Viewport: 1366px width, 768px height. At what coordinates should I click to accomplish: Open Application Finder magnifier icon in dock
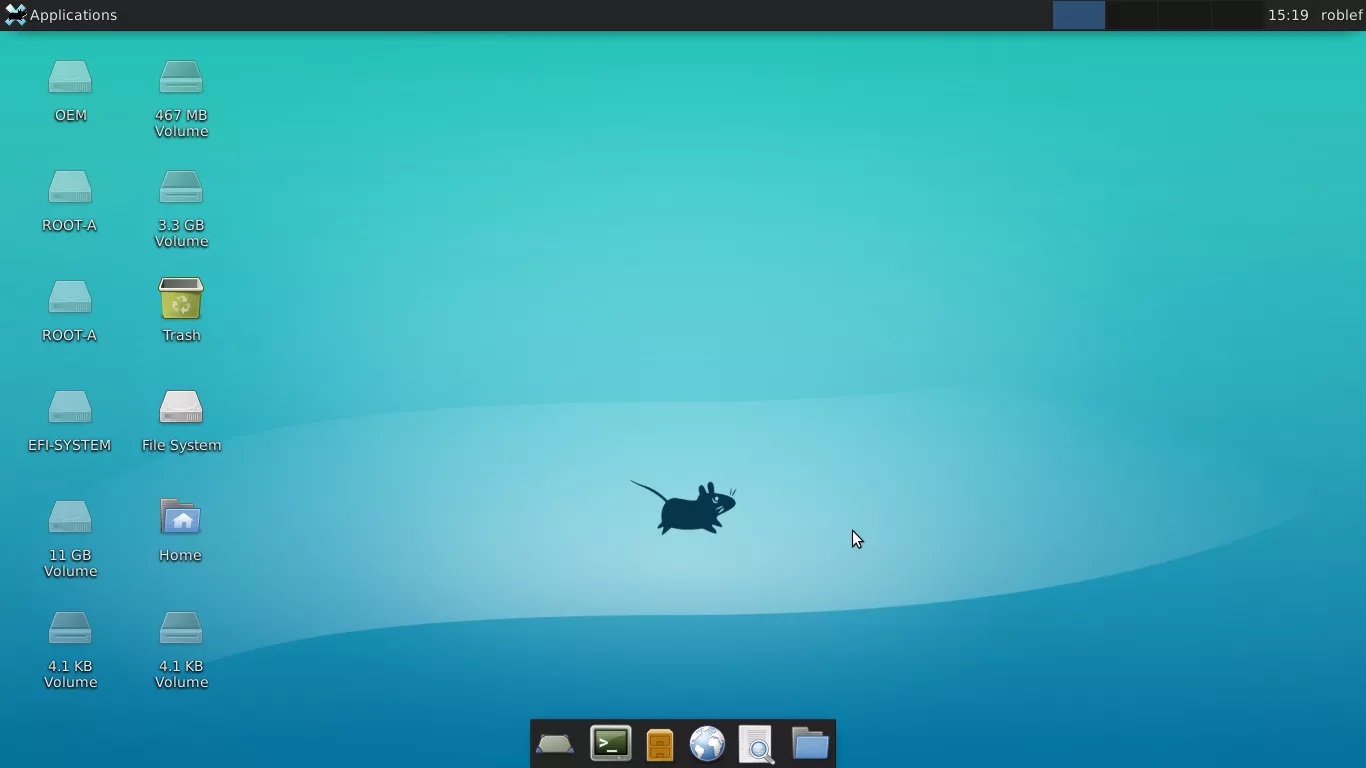pyautogui.click(x=757, y=745)
